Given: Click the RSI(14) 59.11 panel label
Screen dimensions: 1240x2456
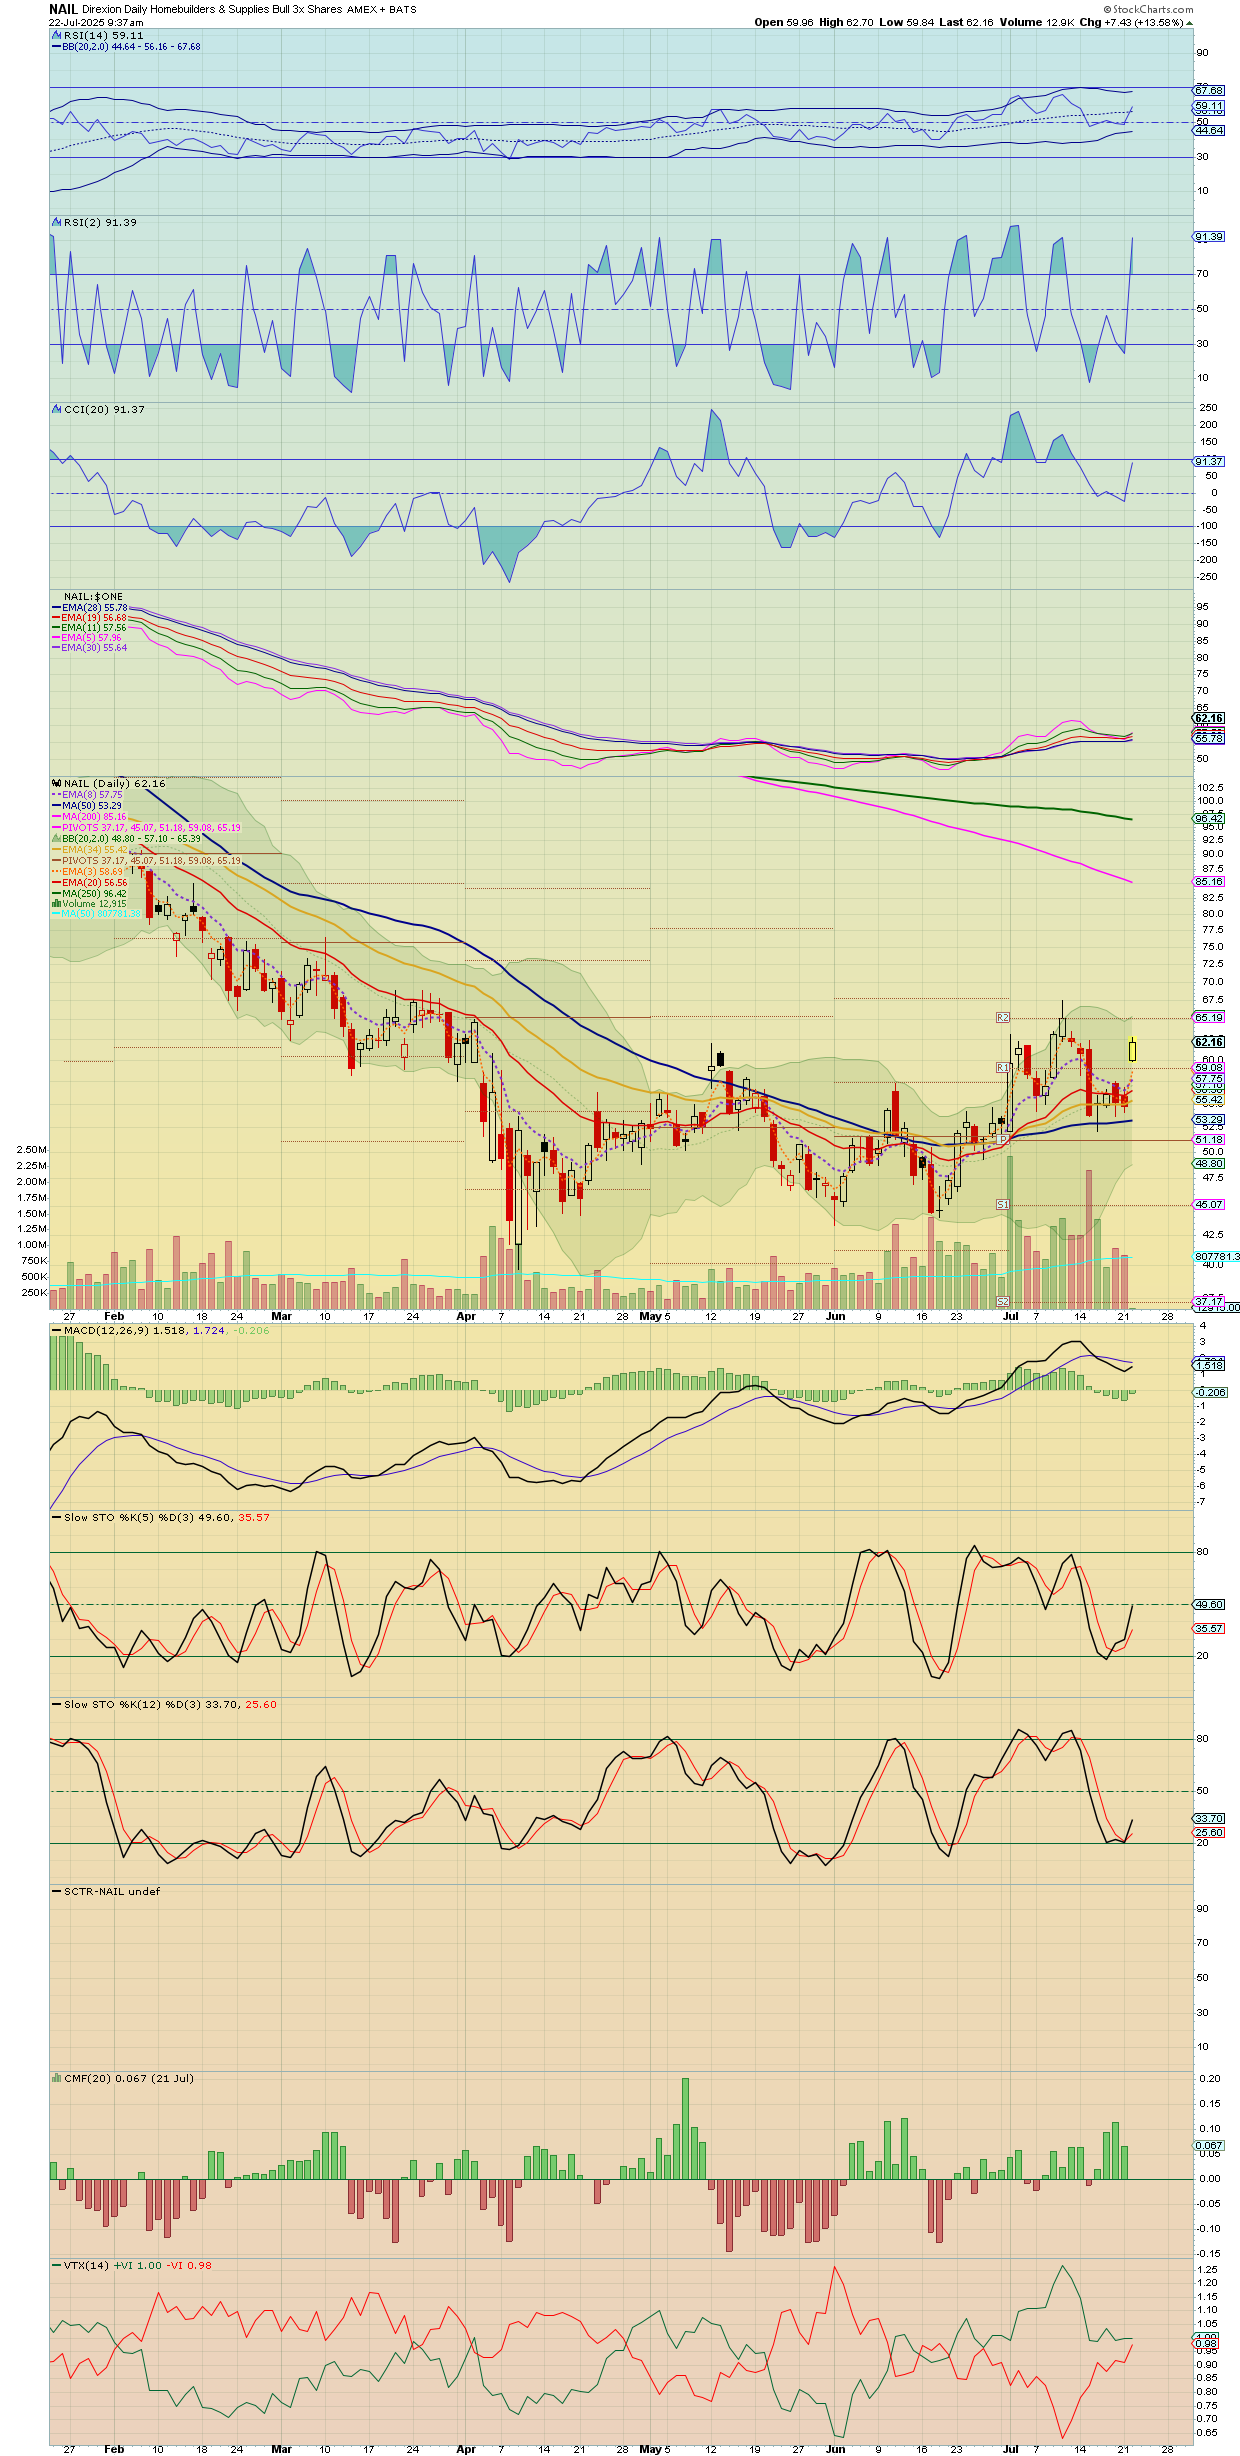Looking at the screenshot, I should (103, 35).
